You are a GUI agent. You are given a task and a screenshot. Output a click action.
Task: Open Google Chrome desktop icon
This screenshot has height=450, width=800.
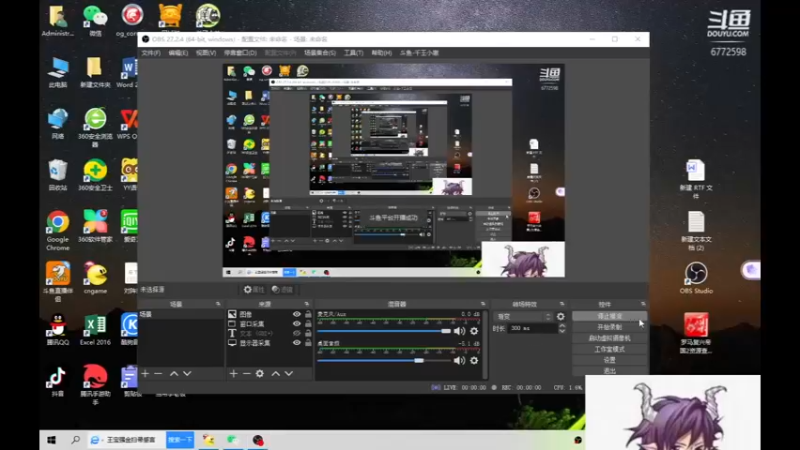click(58, 230)
